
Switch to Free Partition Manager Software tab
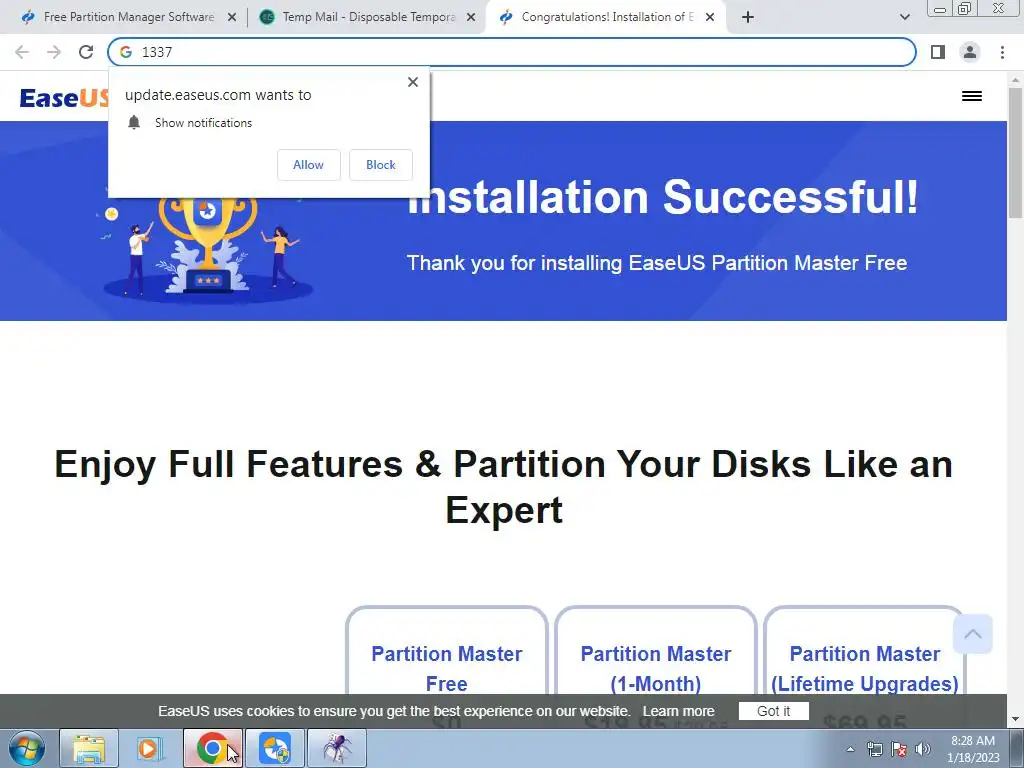(x=128, y=18)
